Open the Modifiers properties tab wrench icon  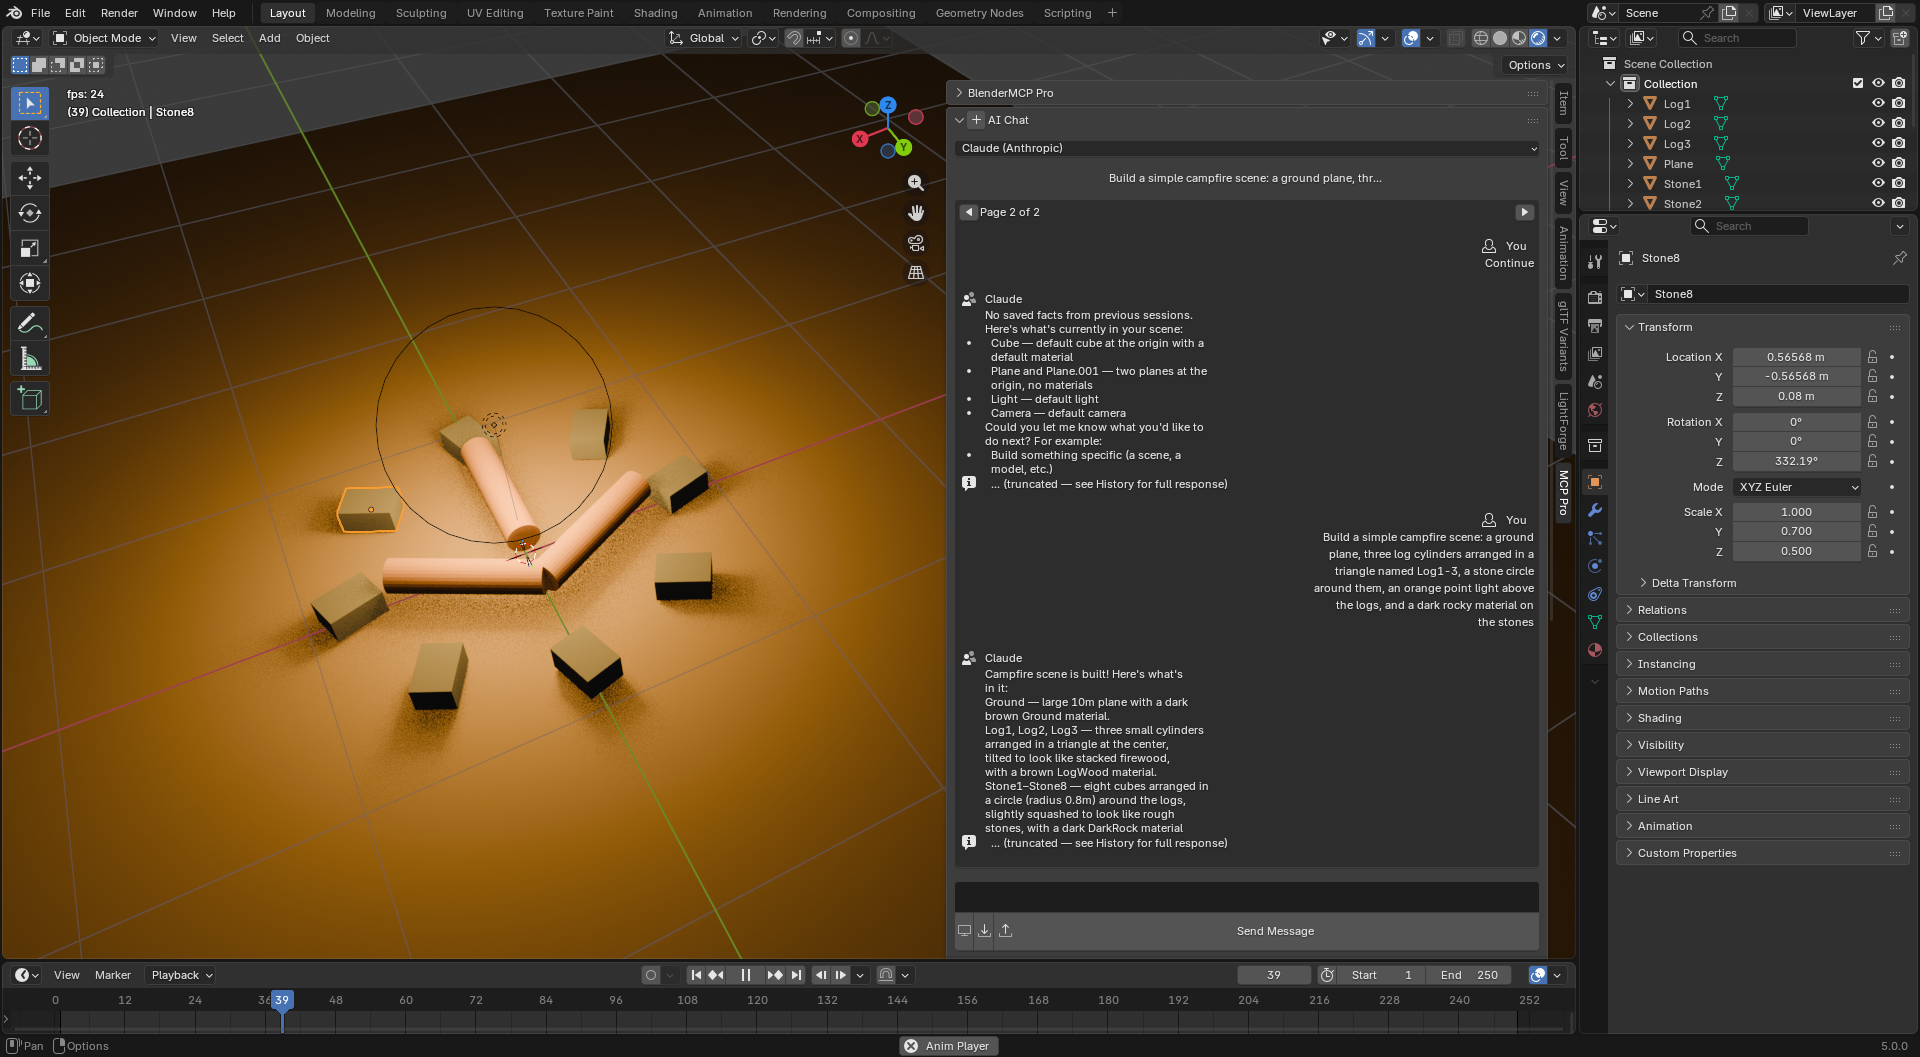pyautogui.click(x=1595, y=510)
